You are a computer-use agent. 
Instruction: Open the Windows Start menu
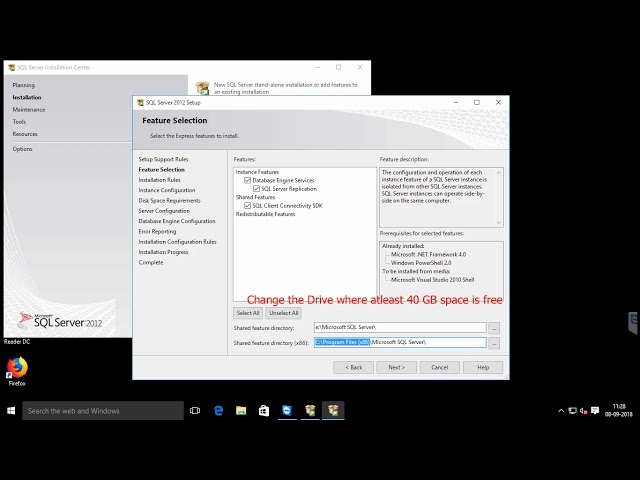[11, 411]
